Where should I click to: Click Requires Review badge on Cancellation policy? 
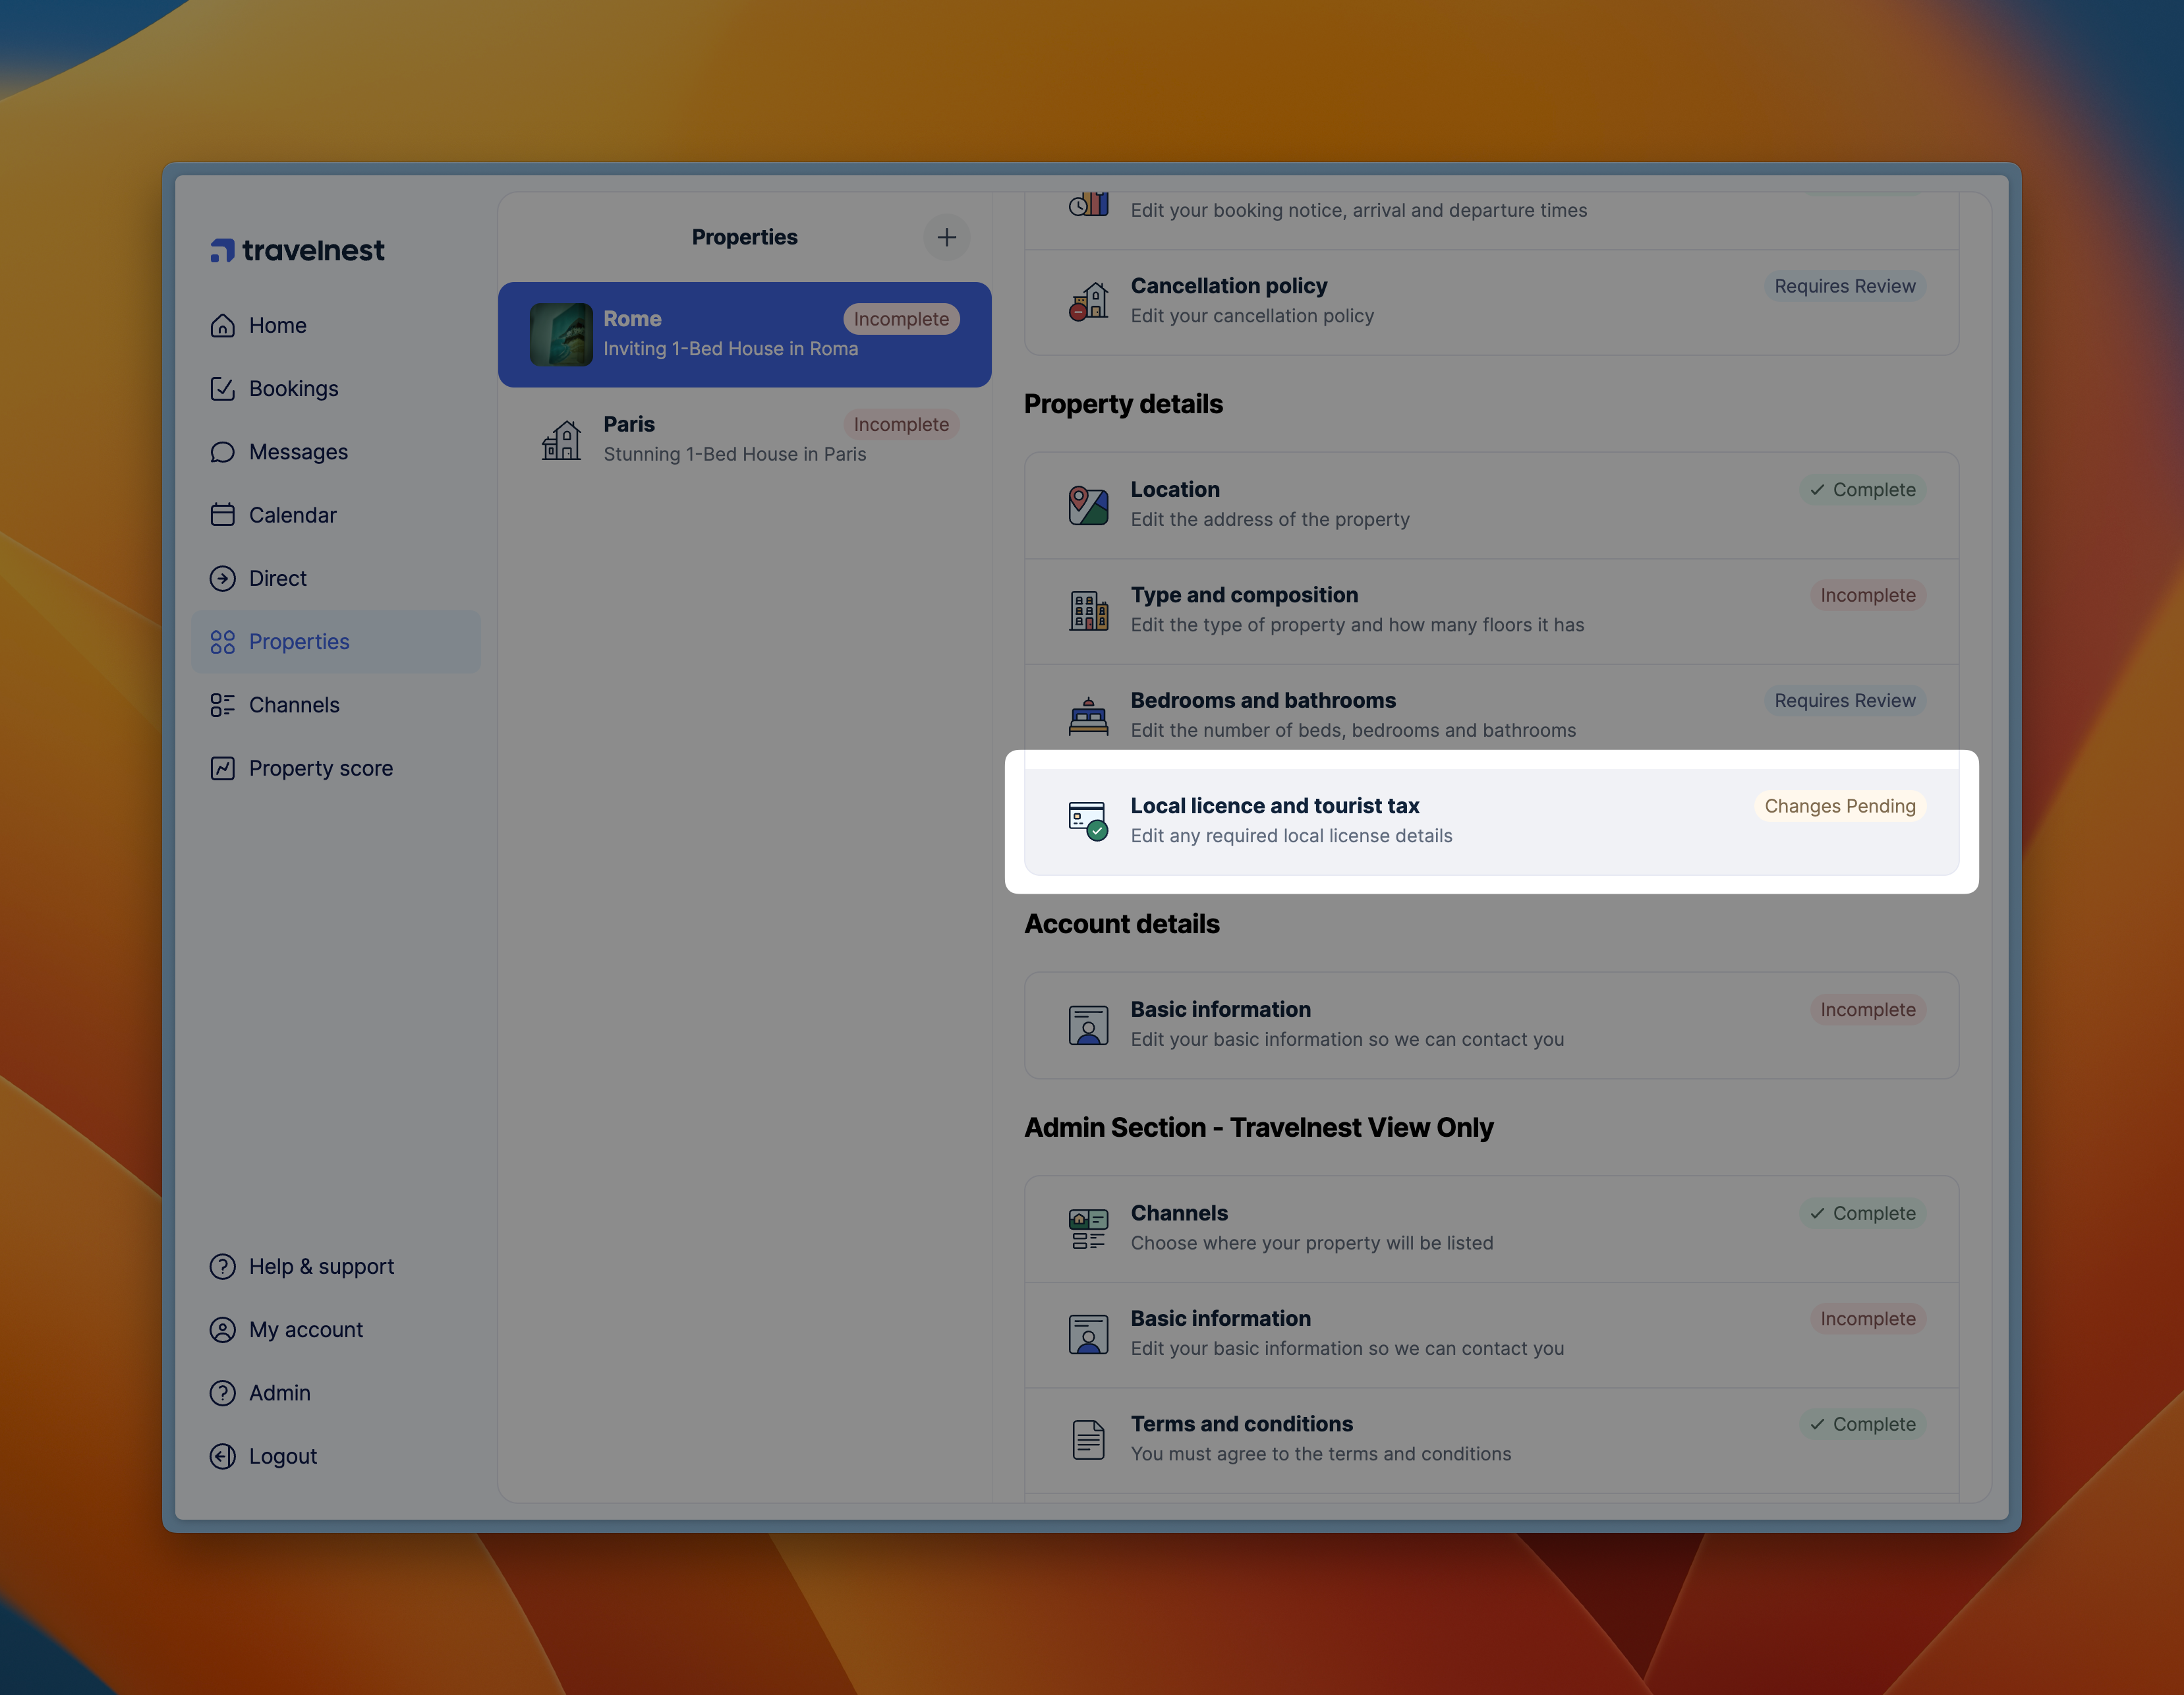click(1844, 286)
